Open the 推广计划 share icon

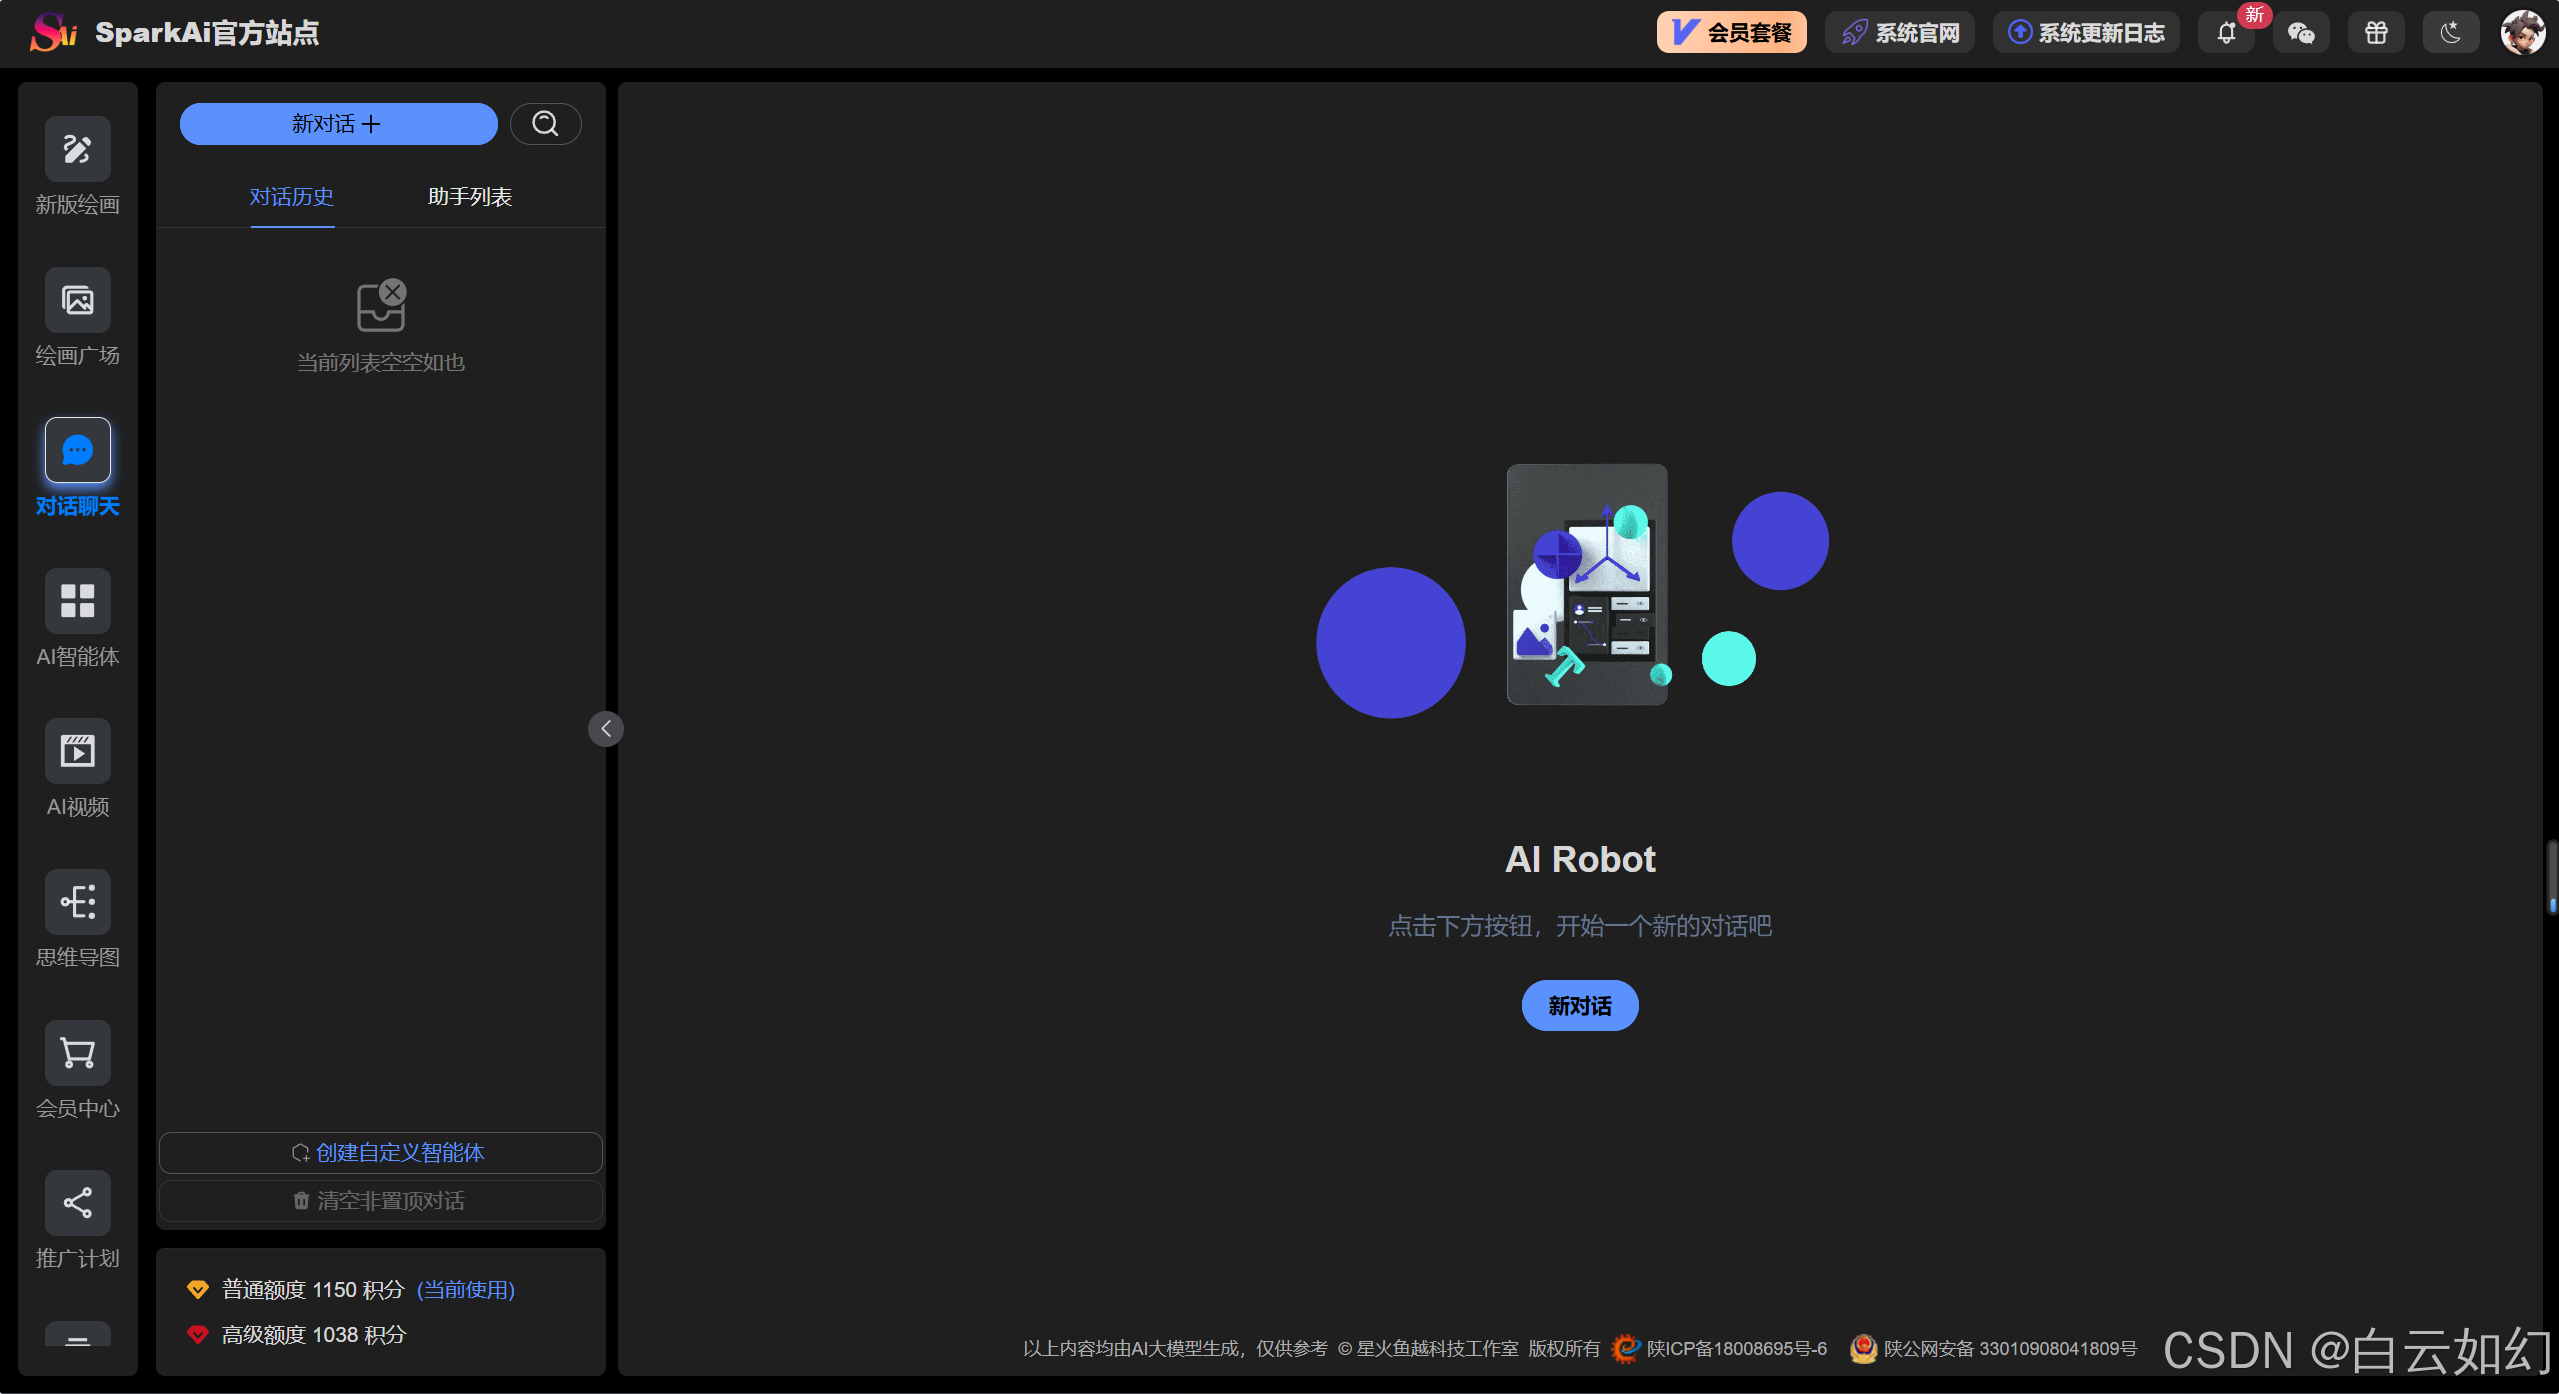[78, 1203]
